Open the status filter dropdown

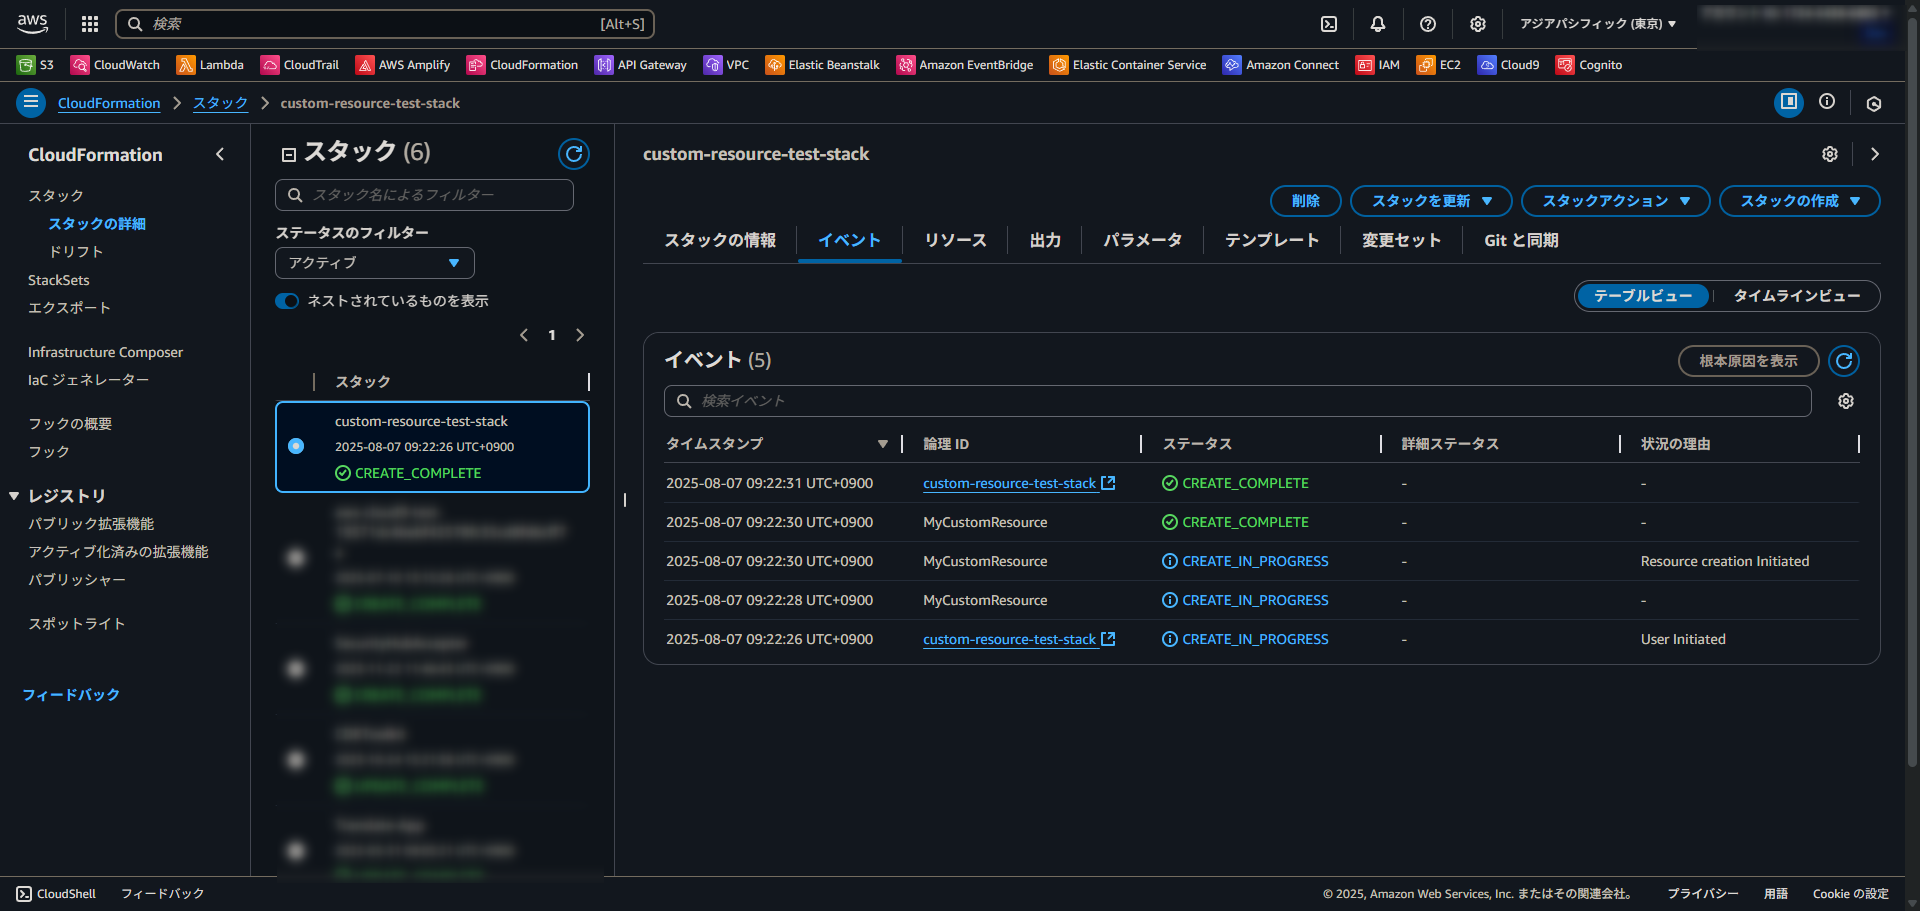coord(375,263)
